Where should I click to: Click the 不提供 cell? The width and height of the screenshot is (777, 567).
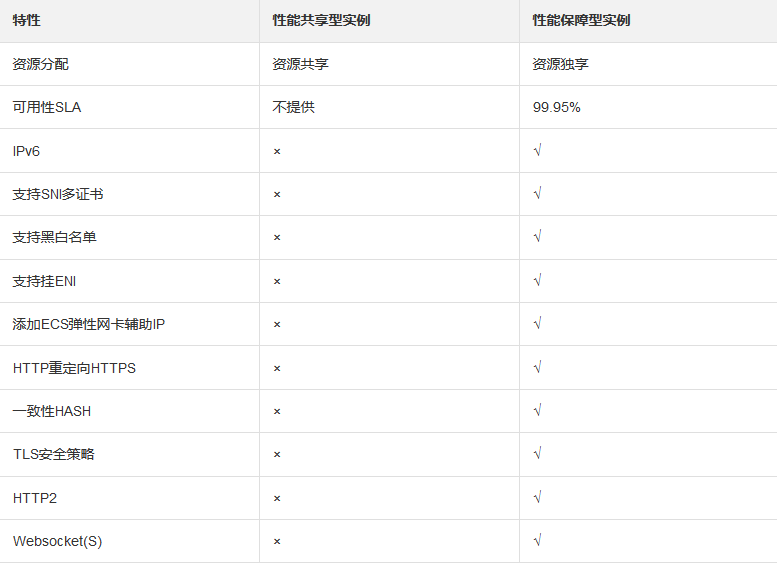(x=293, y=107)
